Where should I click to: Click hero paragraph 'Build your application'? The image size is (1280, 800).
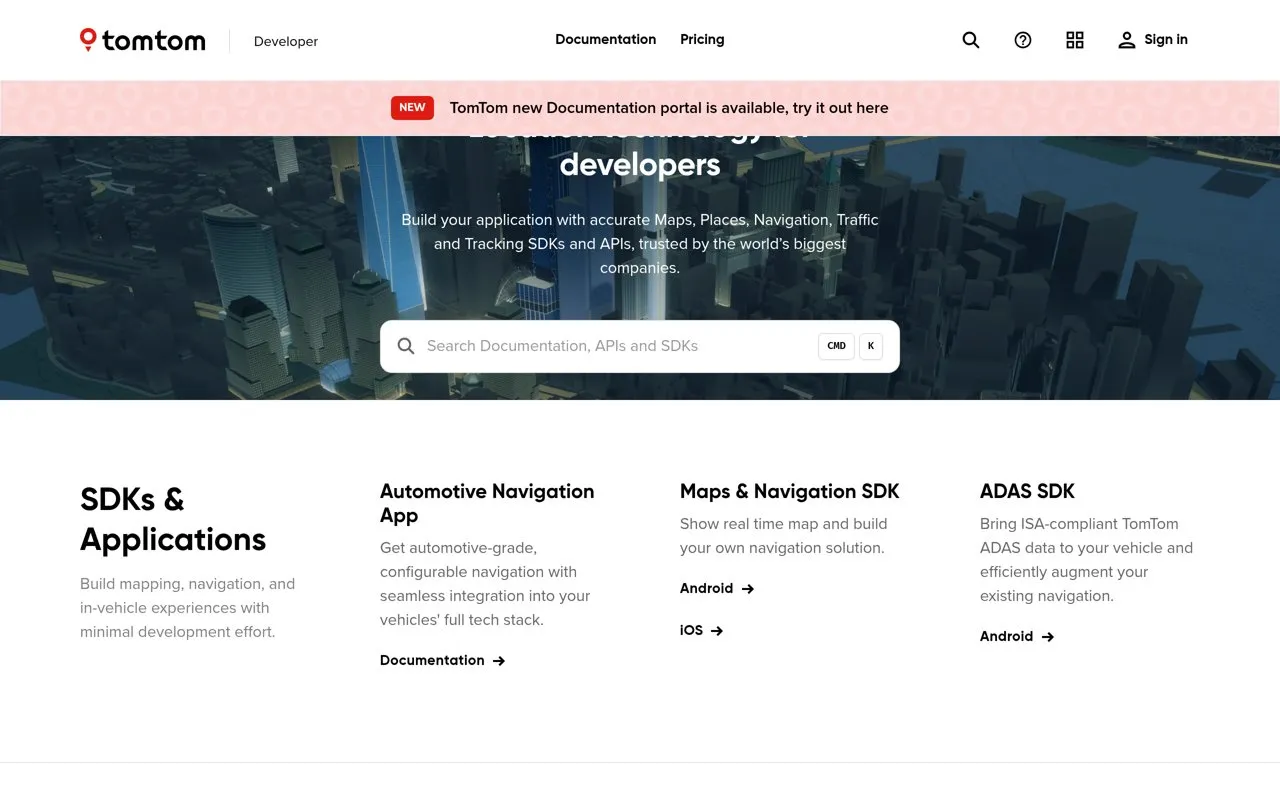640,244
